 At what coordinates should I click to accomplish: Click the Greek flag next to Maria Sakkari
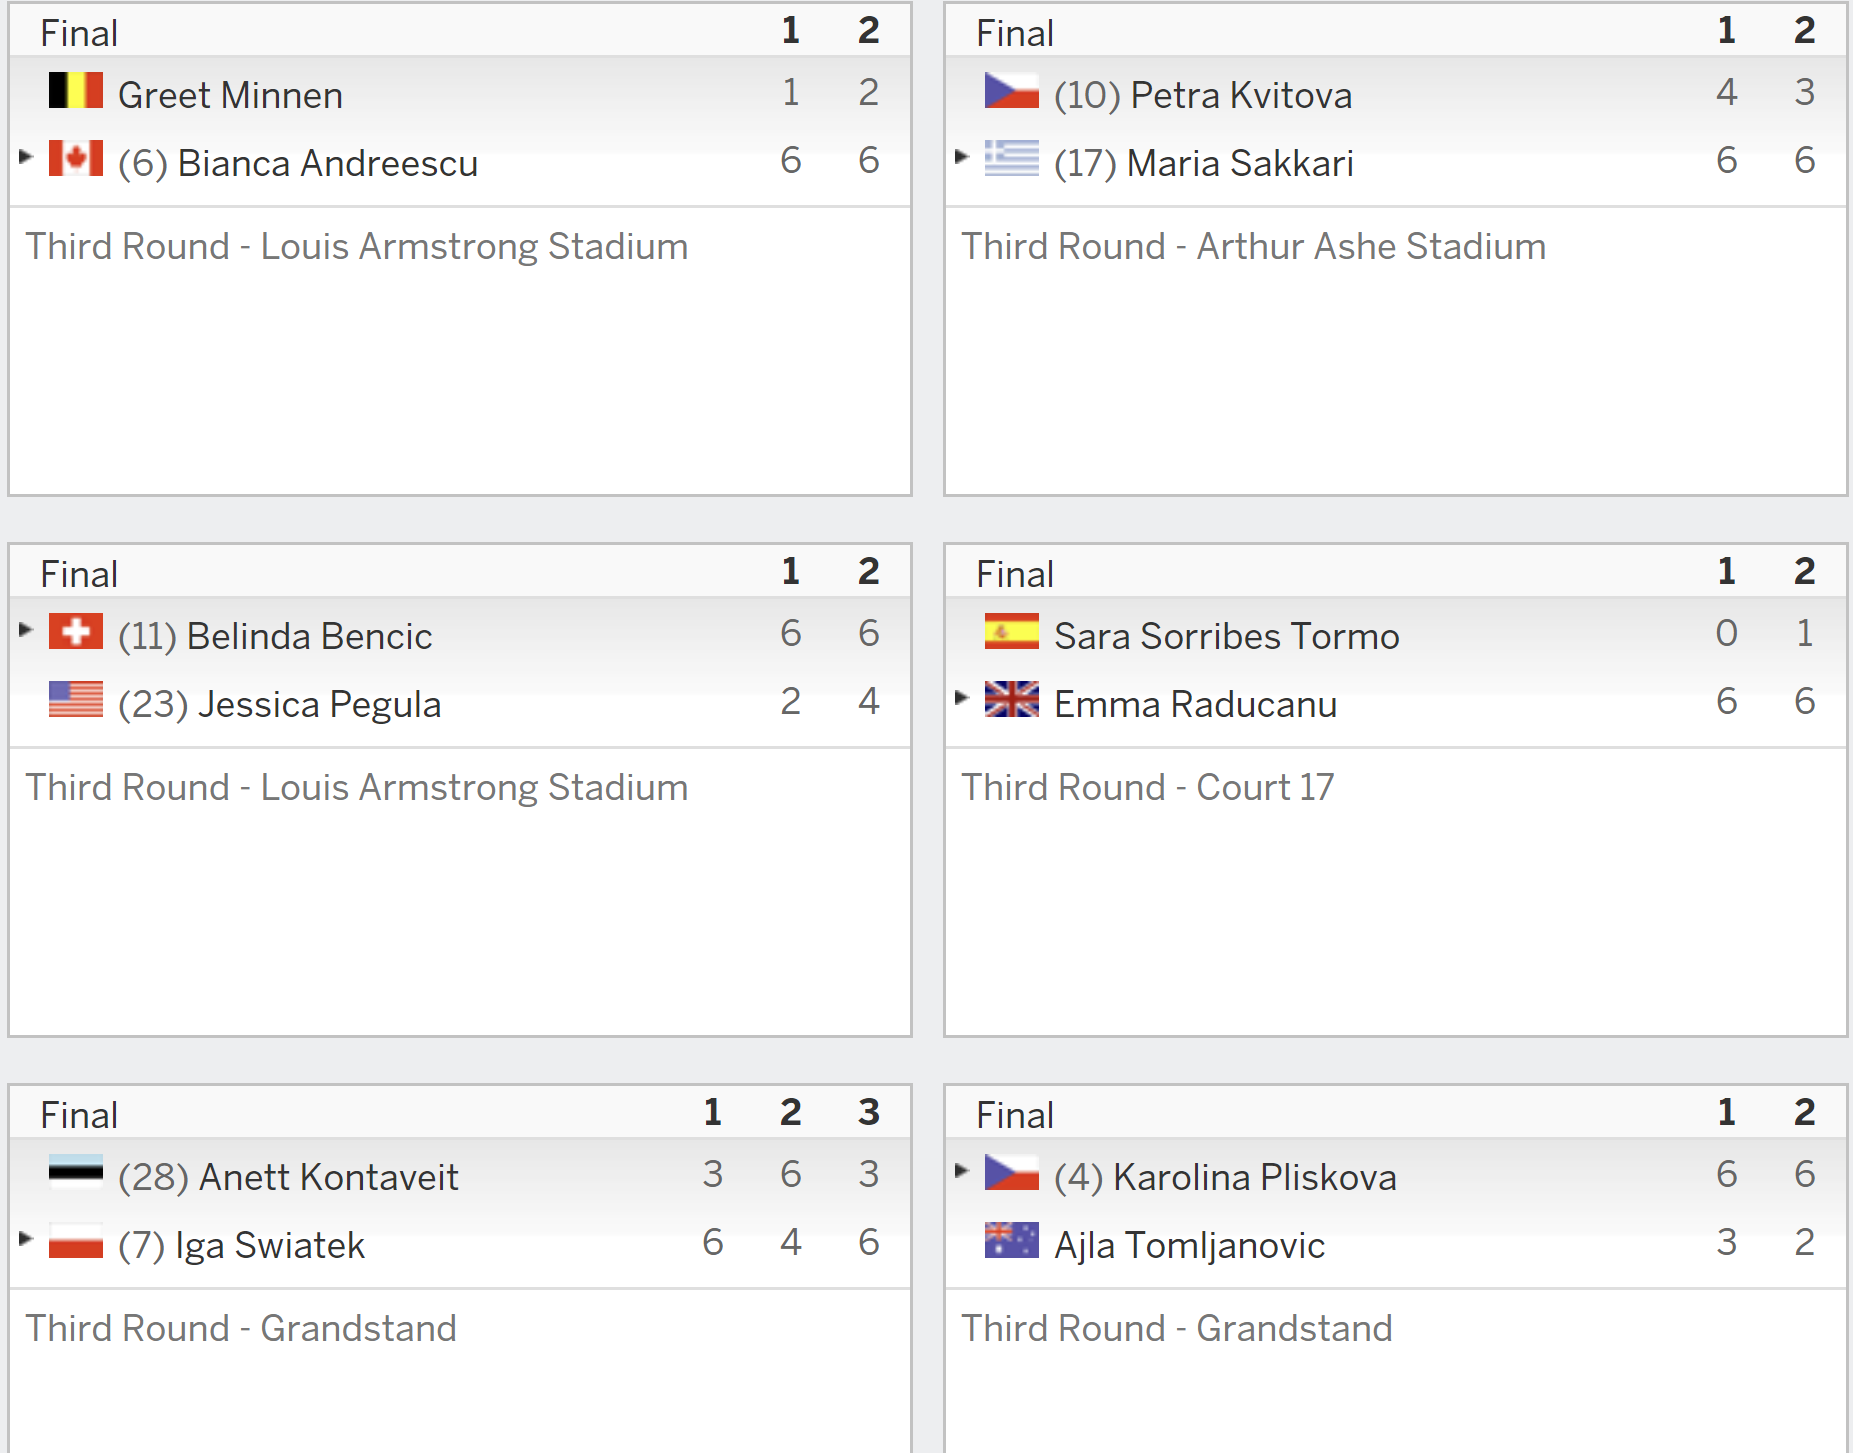point(1012,158)
